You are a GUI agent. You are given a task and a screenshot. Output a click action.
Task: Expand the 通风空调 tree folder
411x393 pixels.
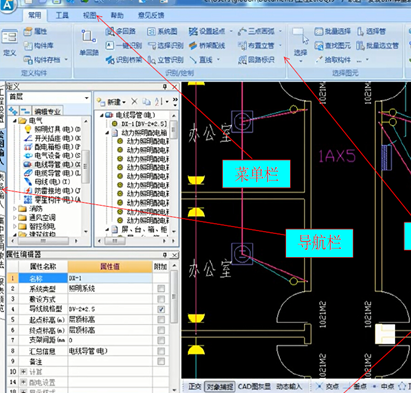click(x=14, y=217)
